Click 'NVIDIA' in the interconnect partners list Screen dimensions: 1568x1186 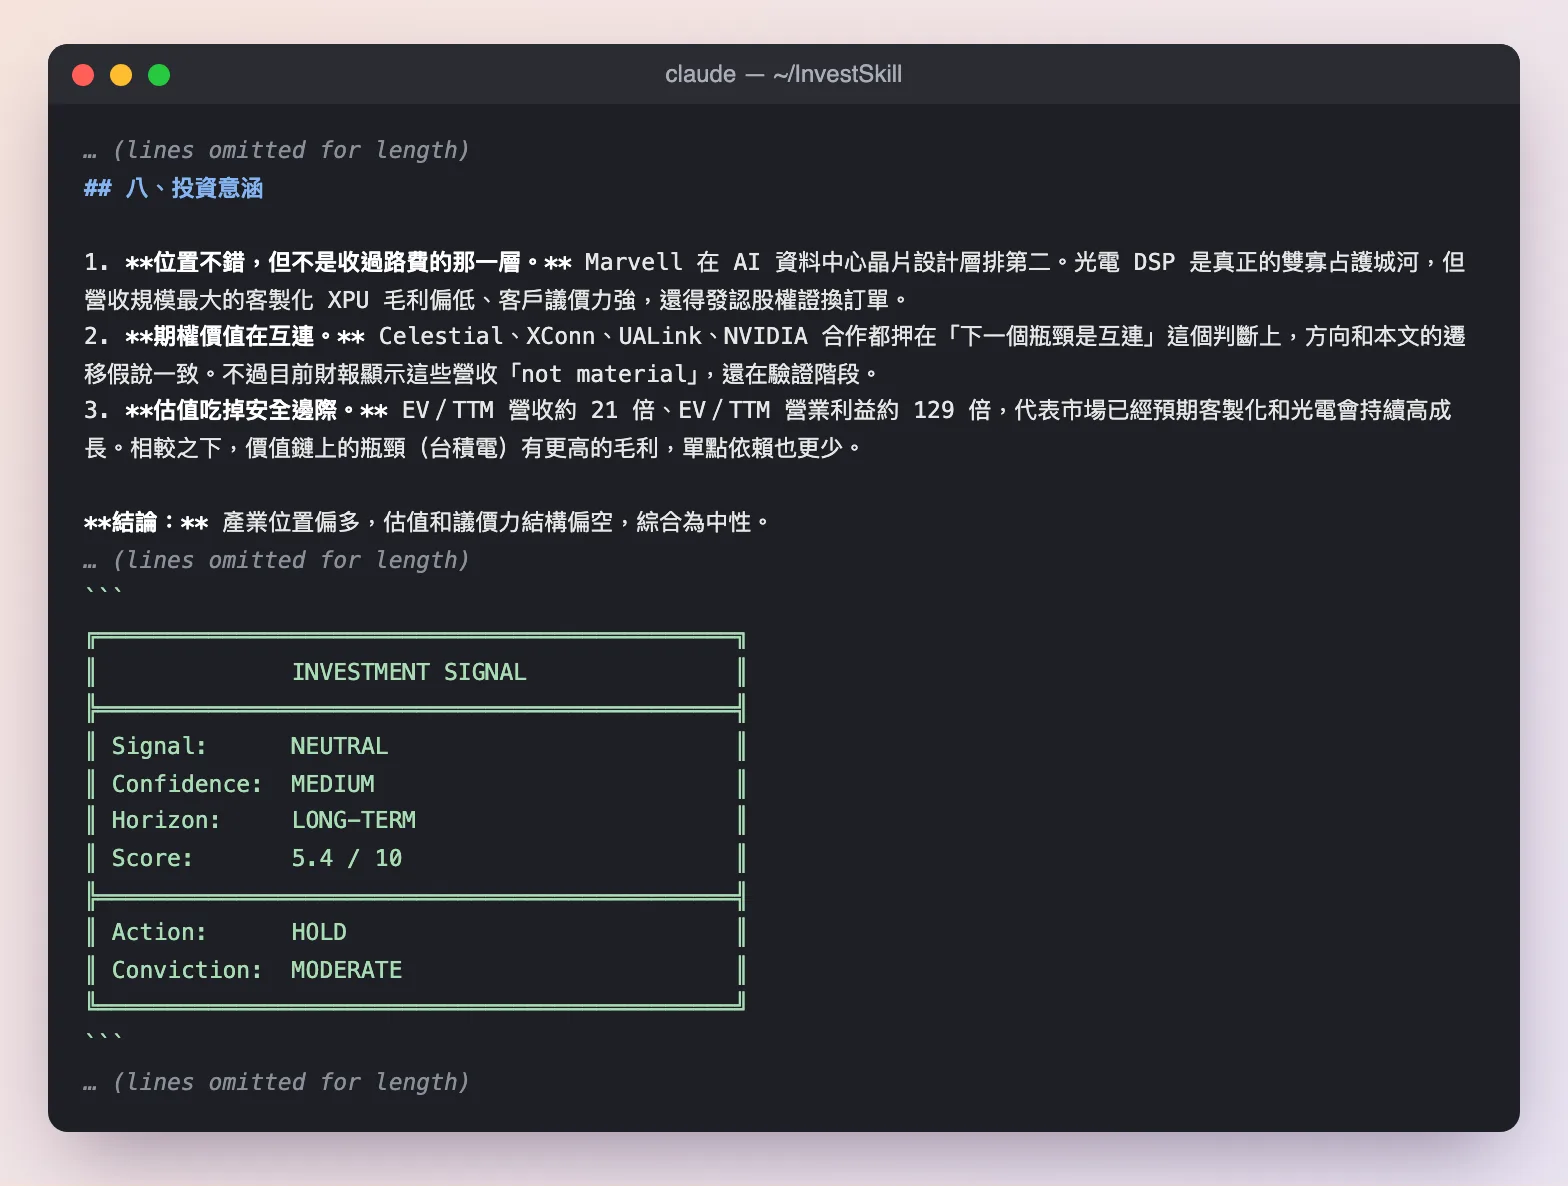click(x=765, y=336)
